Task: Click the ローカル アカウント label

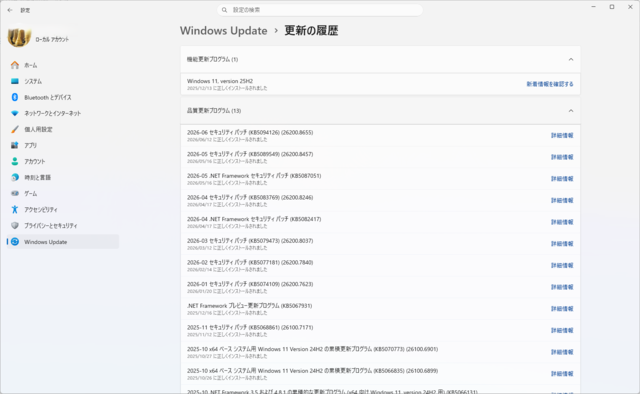Action: (x=52, y=40)
